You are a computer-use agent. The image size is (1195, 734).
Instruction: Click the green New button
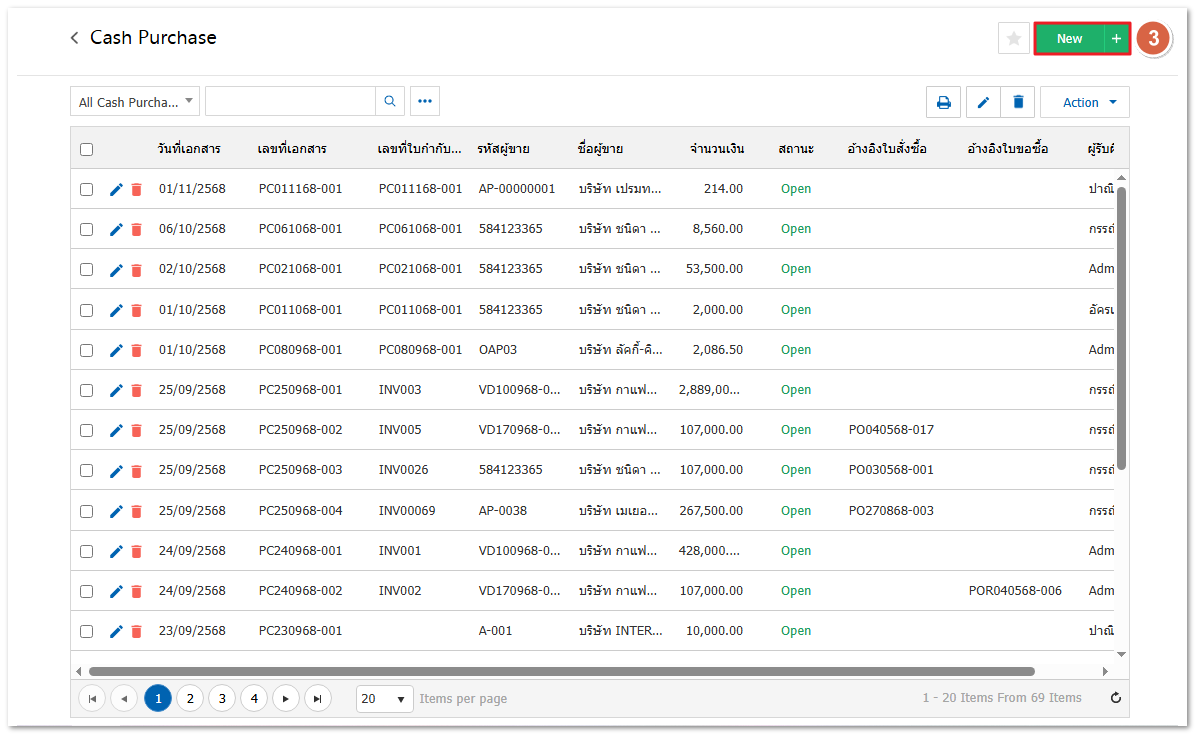click(x=1069, y=38)
